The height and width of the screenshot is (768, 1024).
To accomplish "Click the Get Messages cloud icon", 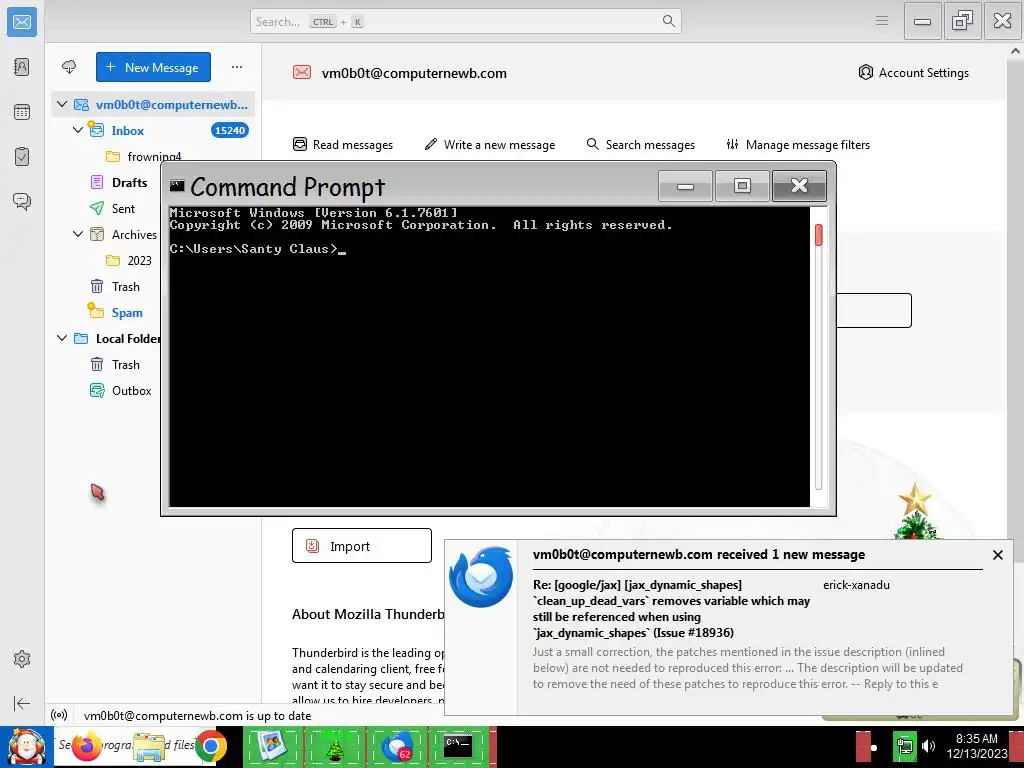I will (69, 67).
